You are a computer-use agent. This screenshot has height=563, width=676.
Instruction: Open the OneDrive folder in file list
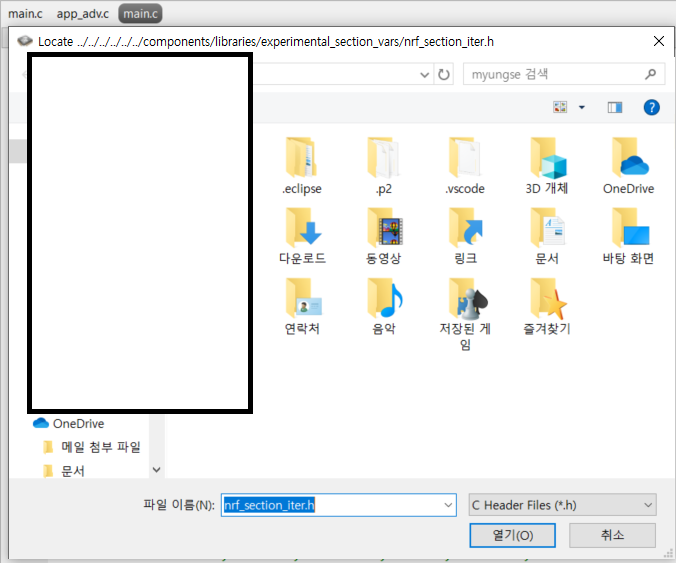(628, 166)
